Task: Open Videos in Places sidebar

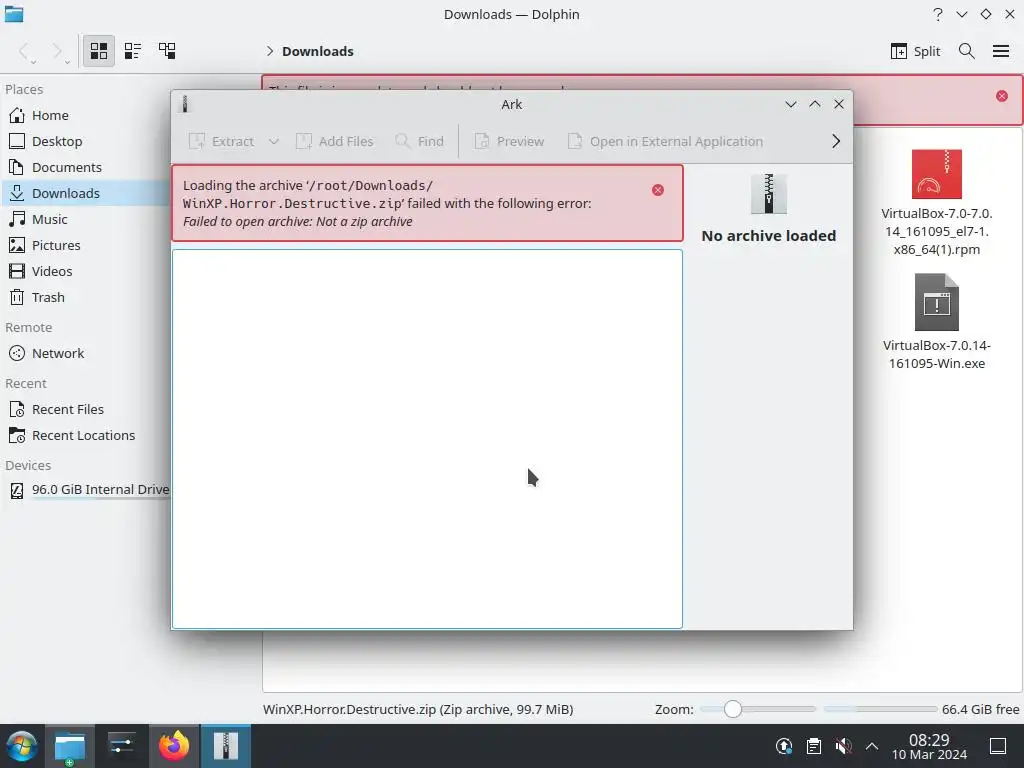Action: click(x=85, y=272)
